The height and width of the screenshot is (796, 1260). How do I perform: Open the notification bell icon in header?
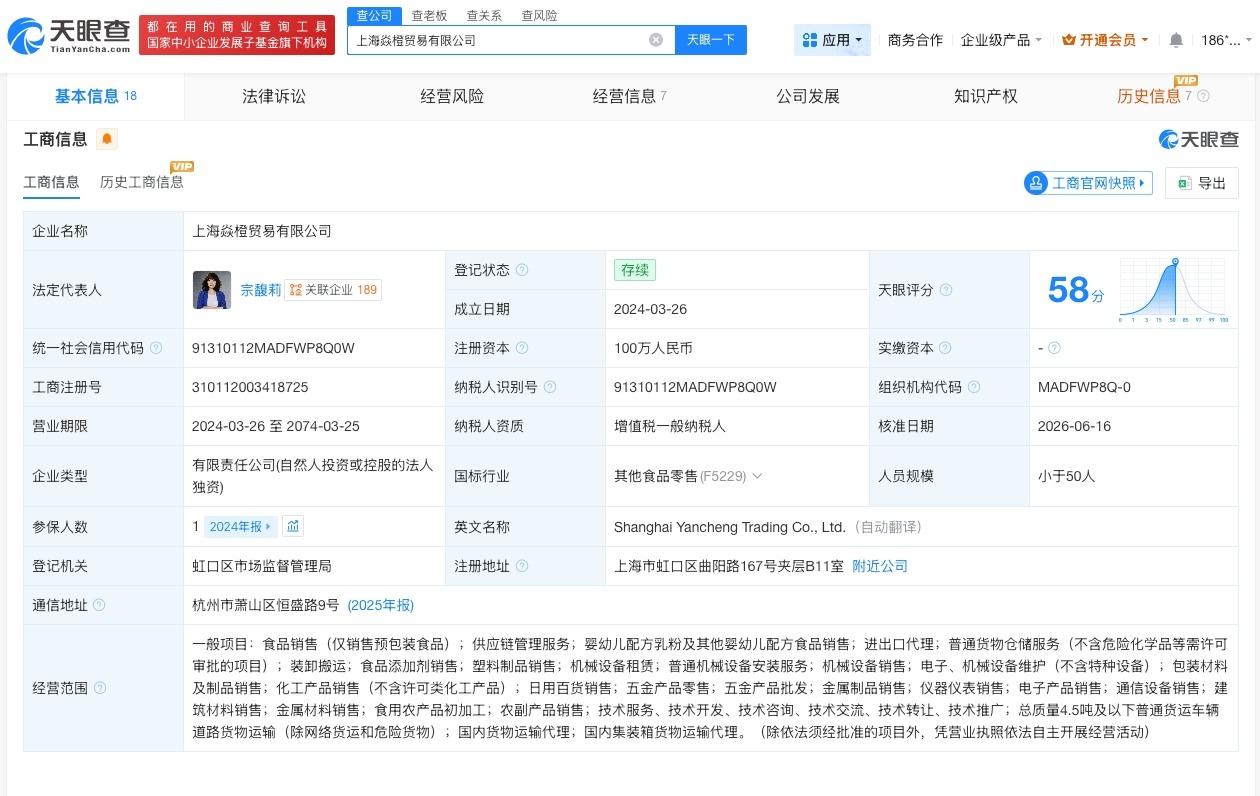pos(1176,40)
